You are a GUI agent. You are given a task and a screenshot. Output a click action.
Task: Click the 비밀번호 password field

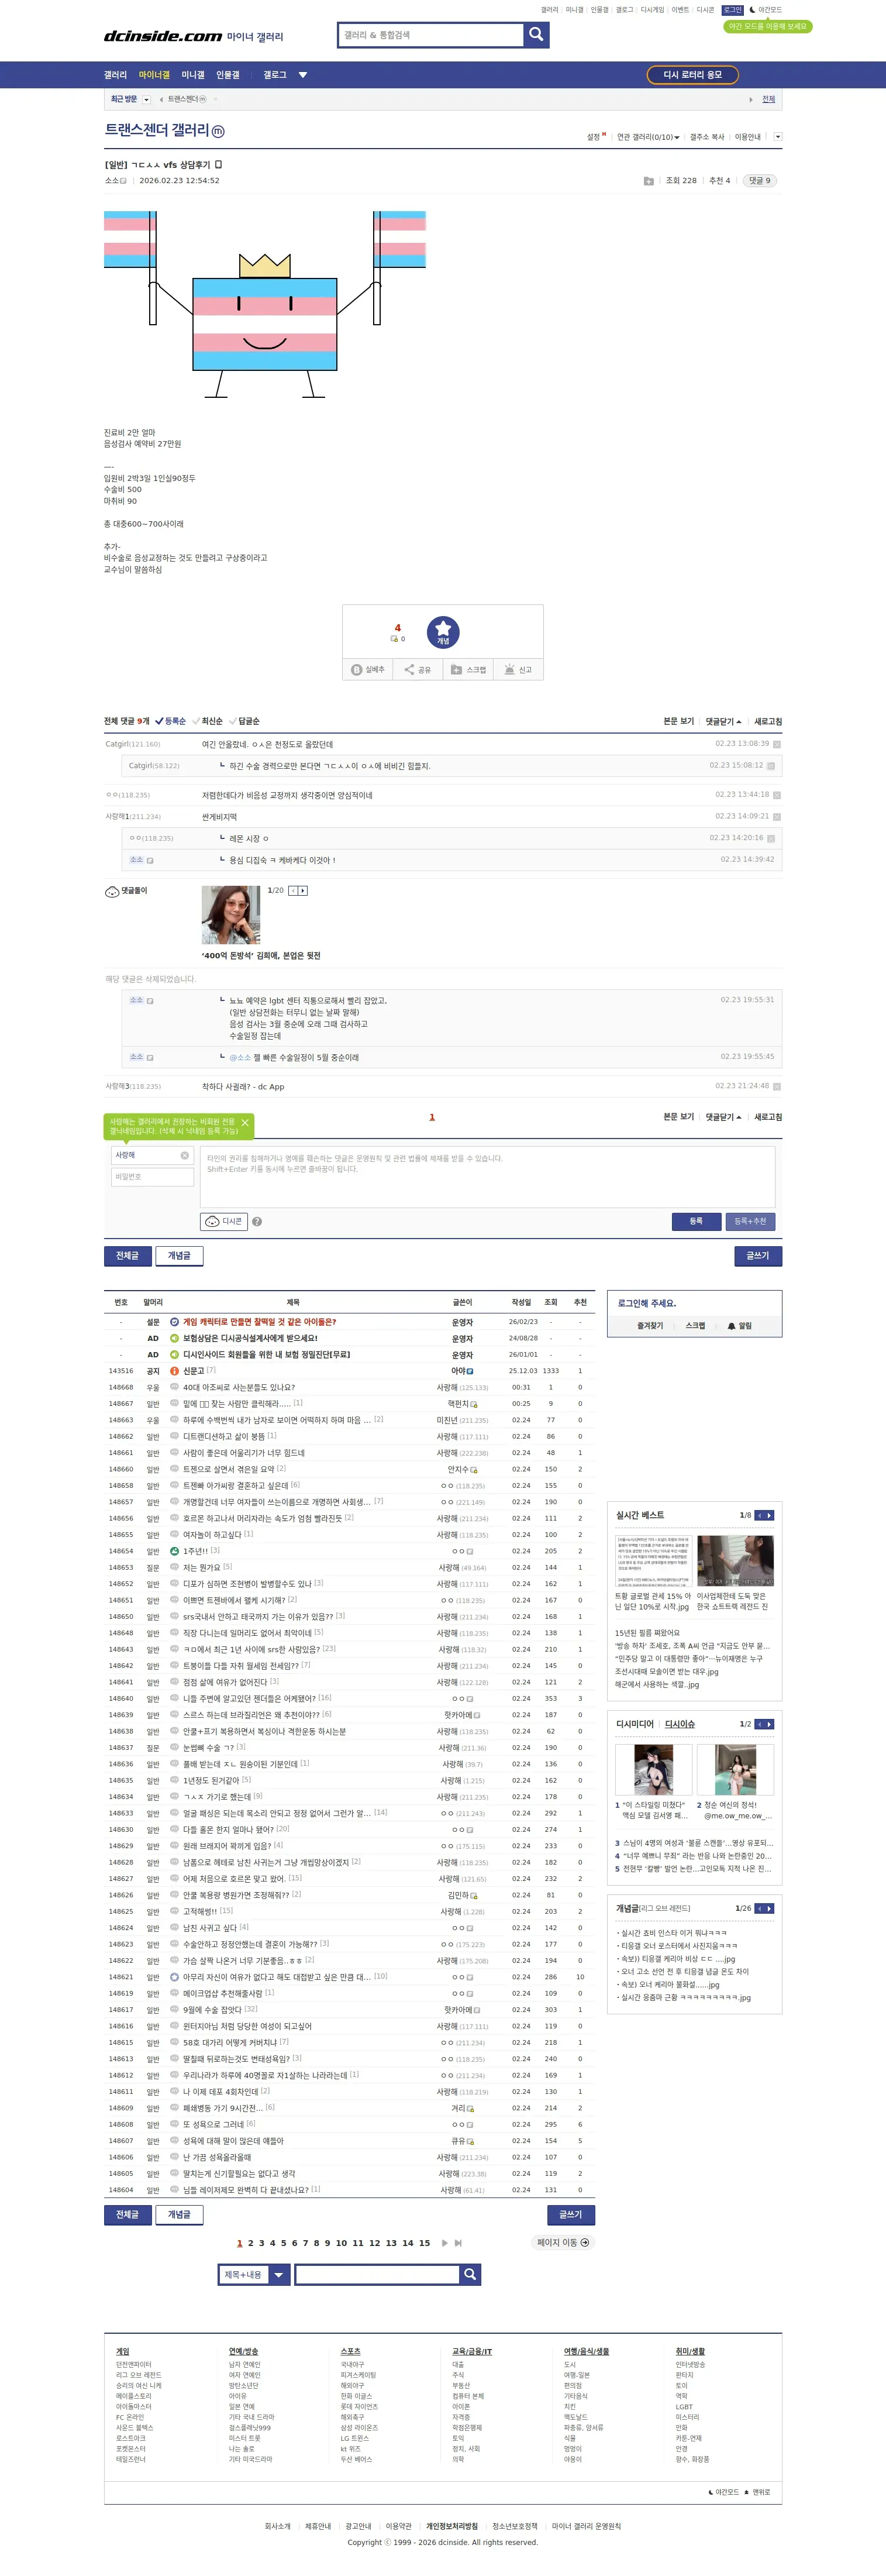(153, 1177)
